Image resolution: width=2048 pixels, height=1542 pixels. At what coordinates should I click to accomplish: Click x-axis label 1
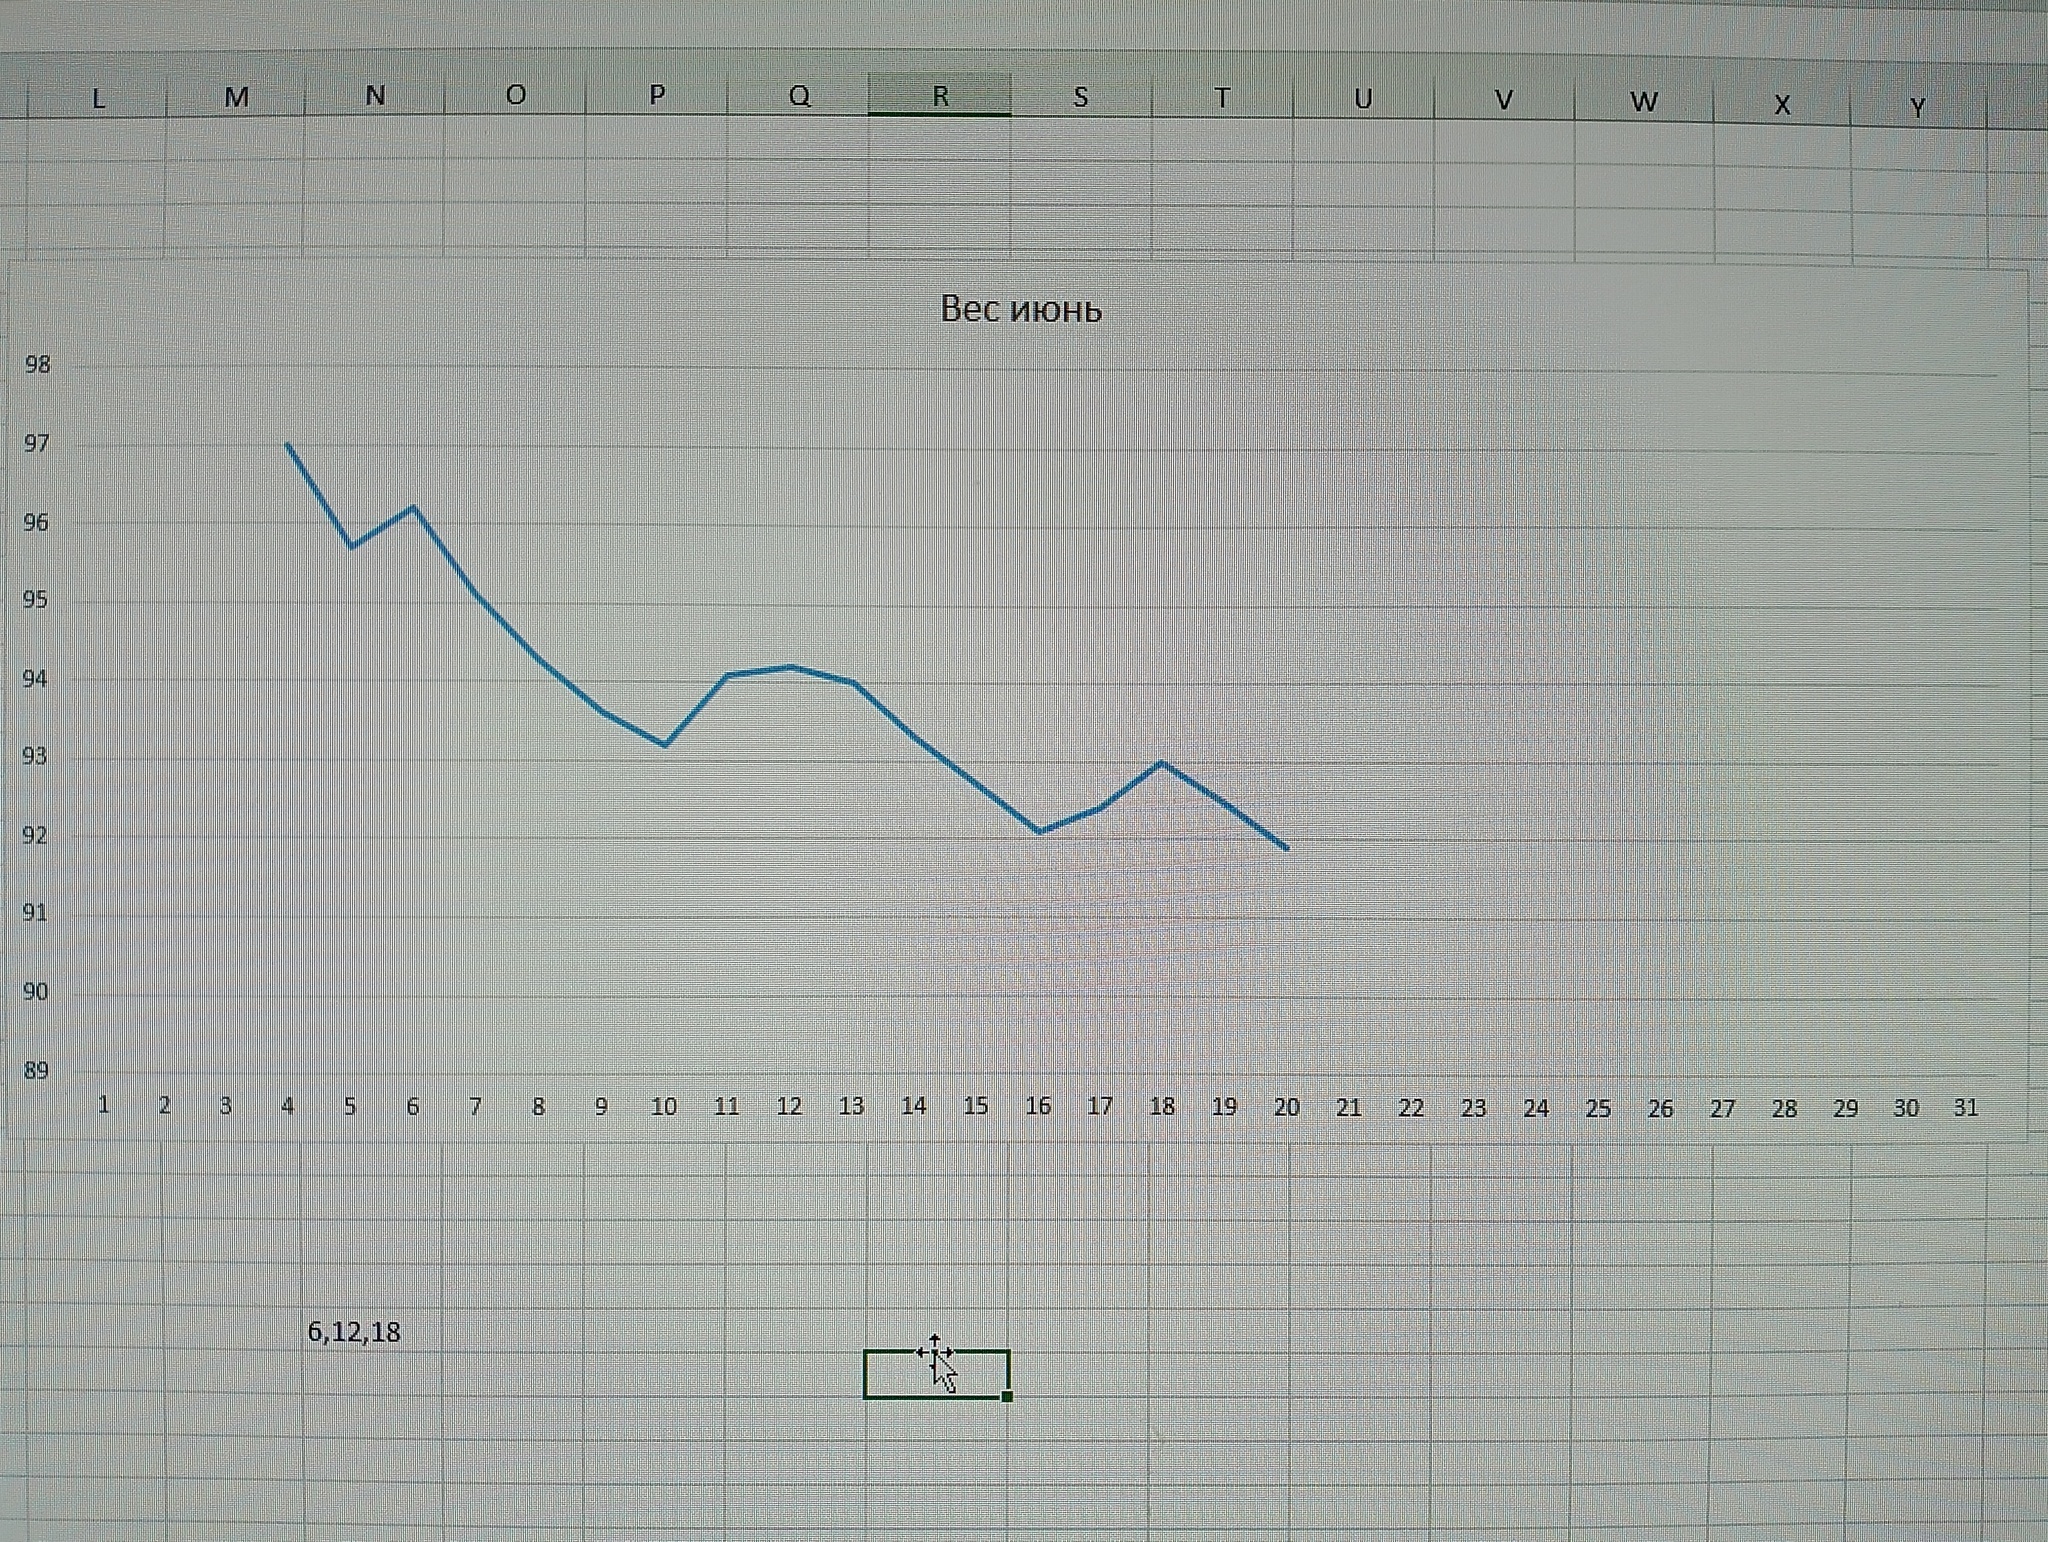(103, 1105)
